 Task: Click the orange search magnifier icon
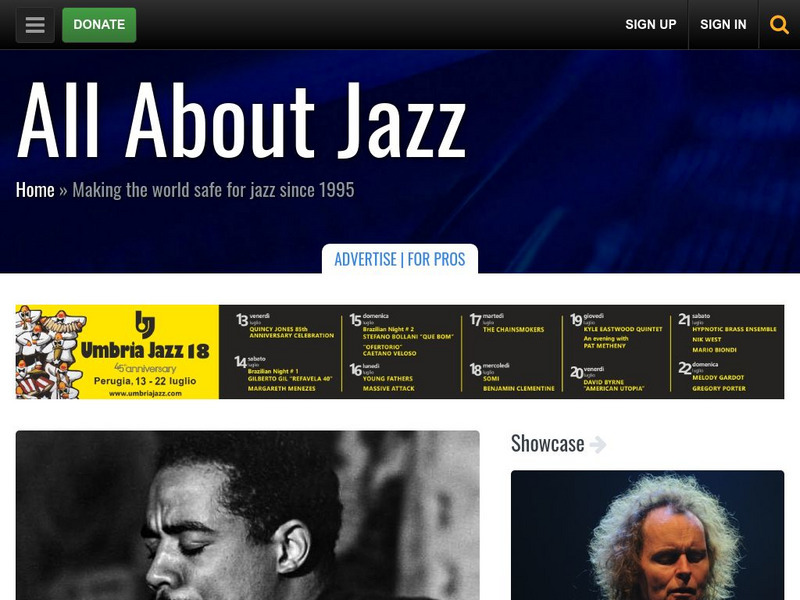[x=779, y=24]
